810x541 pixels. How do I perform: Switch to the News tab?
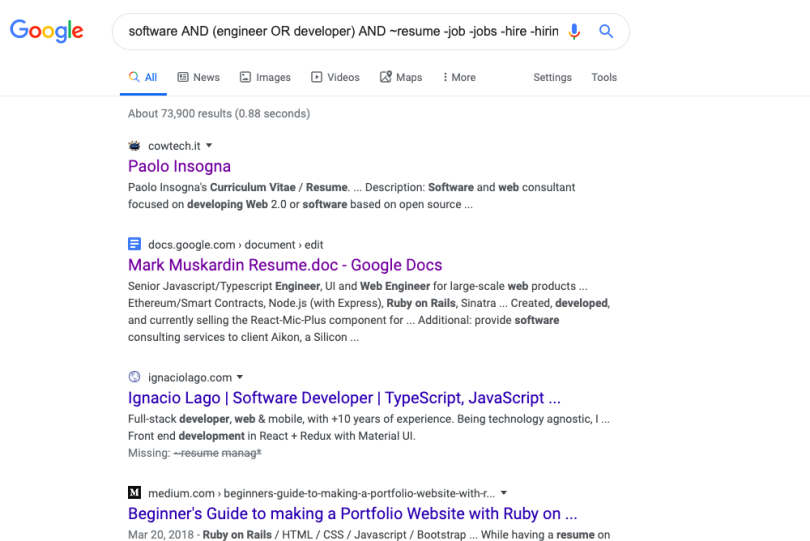[198, 78]
